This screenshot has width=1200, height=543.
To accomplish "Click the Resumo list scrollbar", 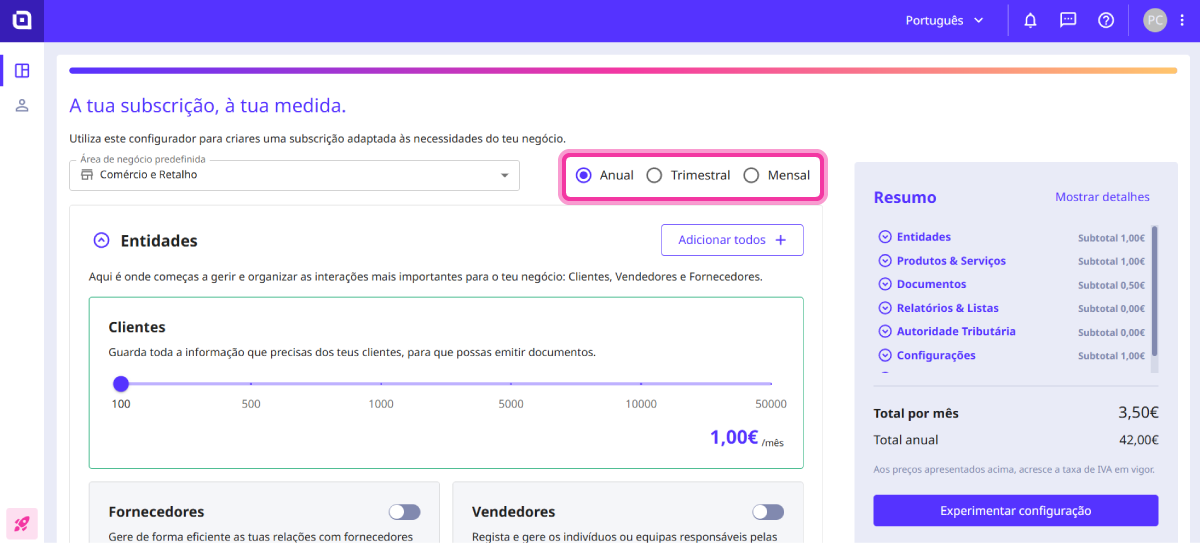I will pos(1155,291).
